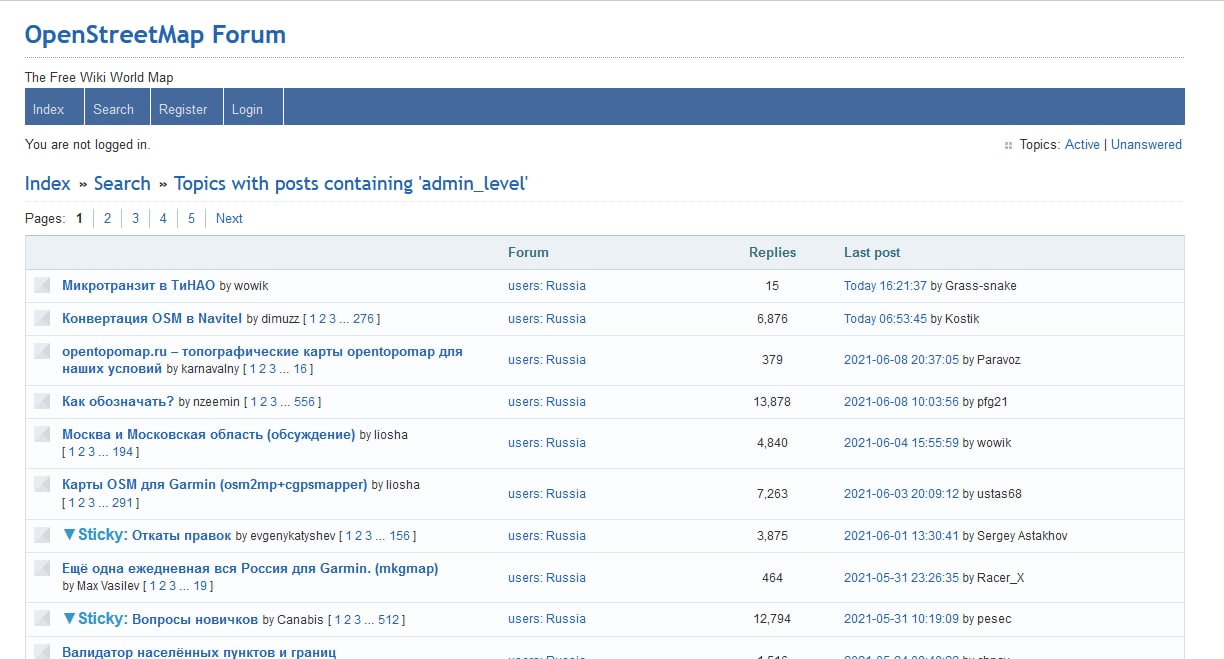Viewport: 1224px width, 659px height.
Task: Click topic status icon for Карты OSM для Garmin
Action: click(42, 484)
